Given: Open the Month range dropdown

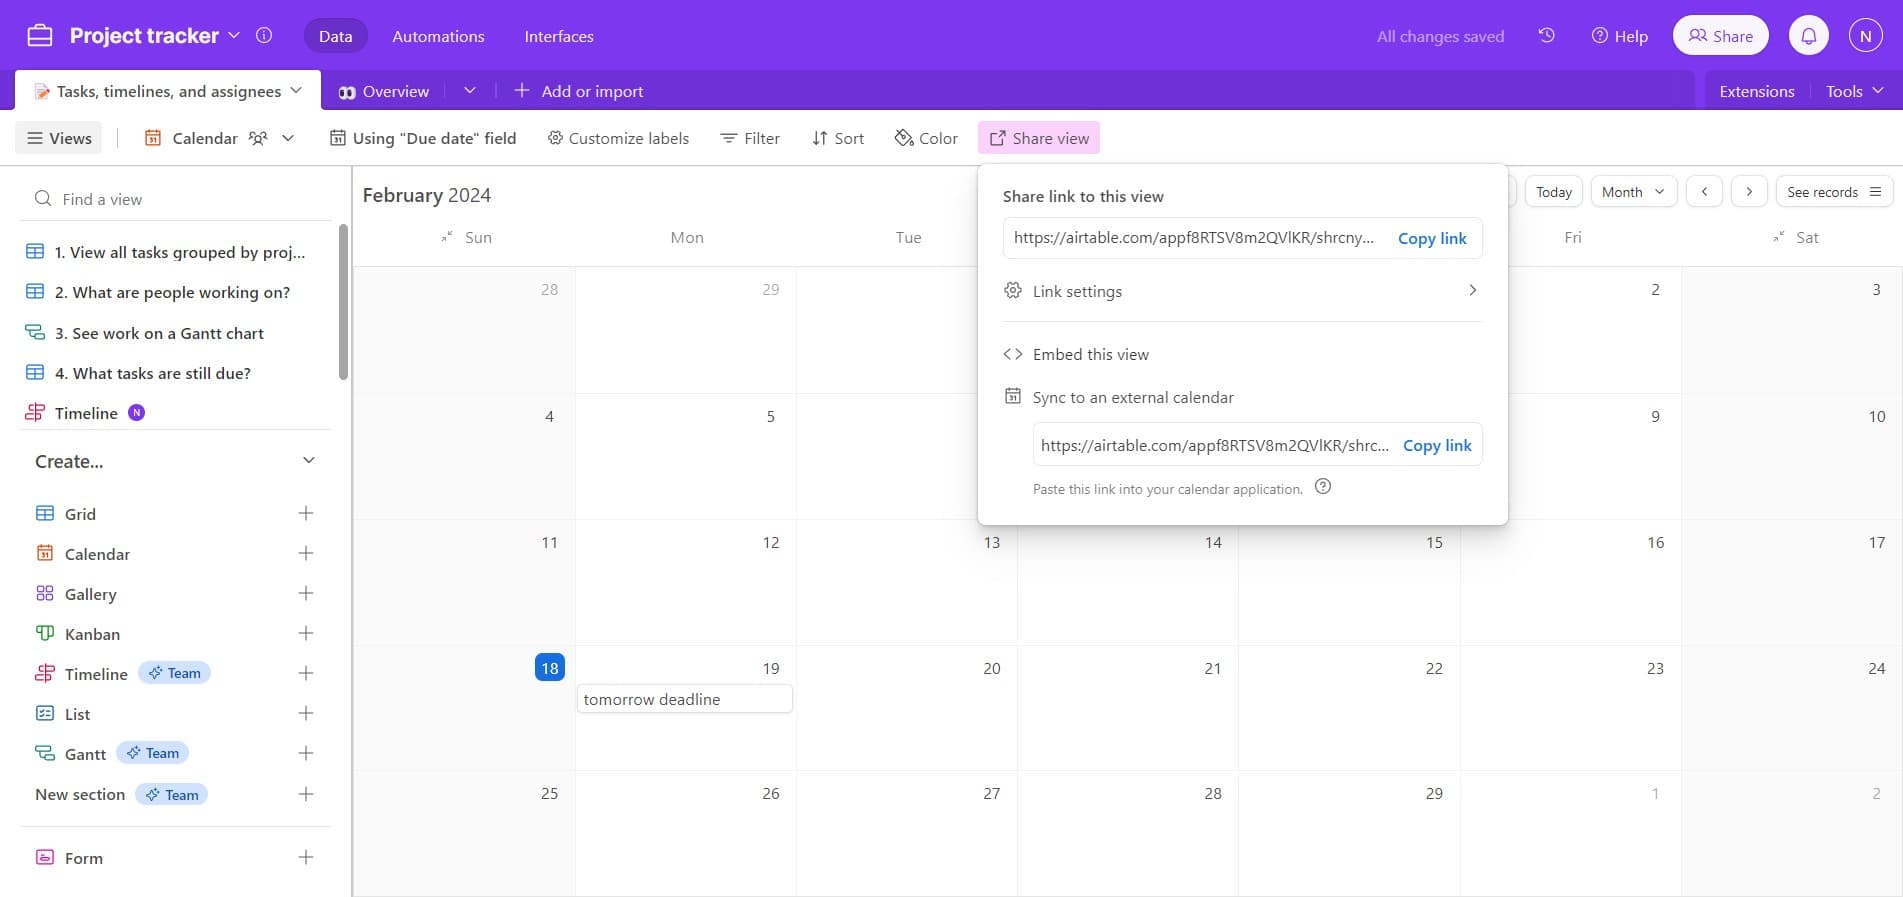Looking at the screenshot, I should 1634,191.
